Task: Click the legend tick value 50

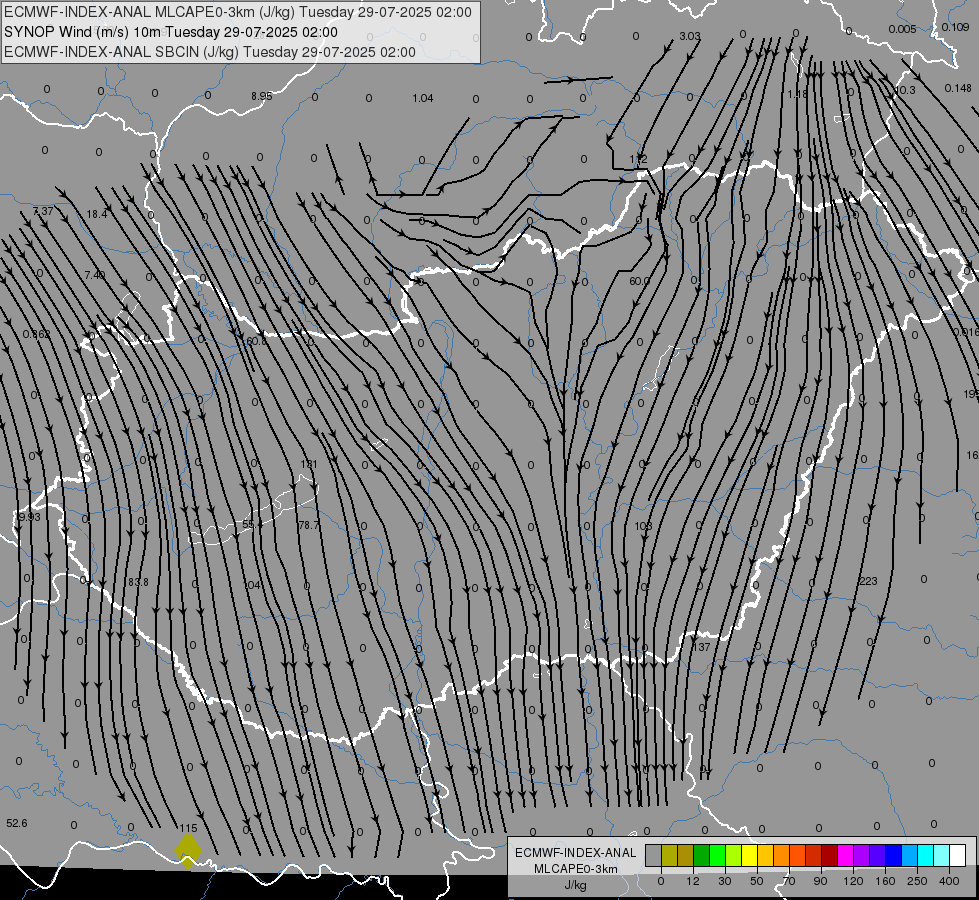Action: pos(757,881)
